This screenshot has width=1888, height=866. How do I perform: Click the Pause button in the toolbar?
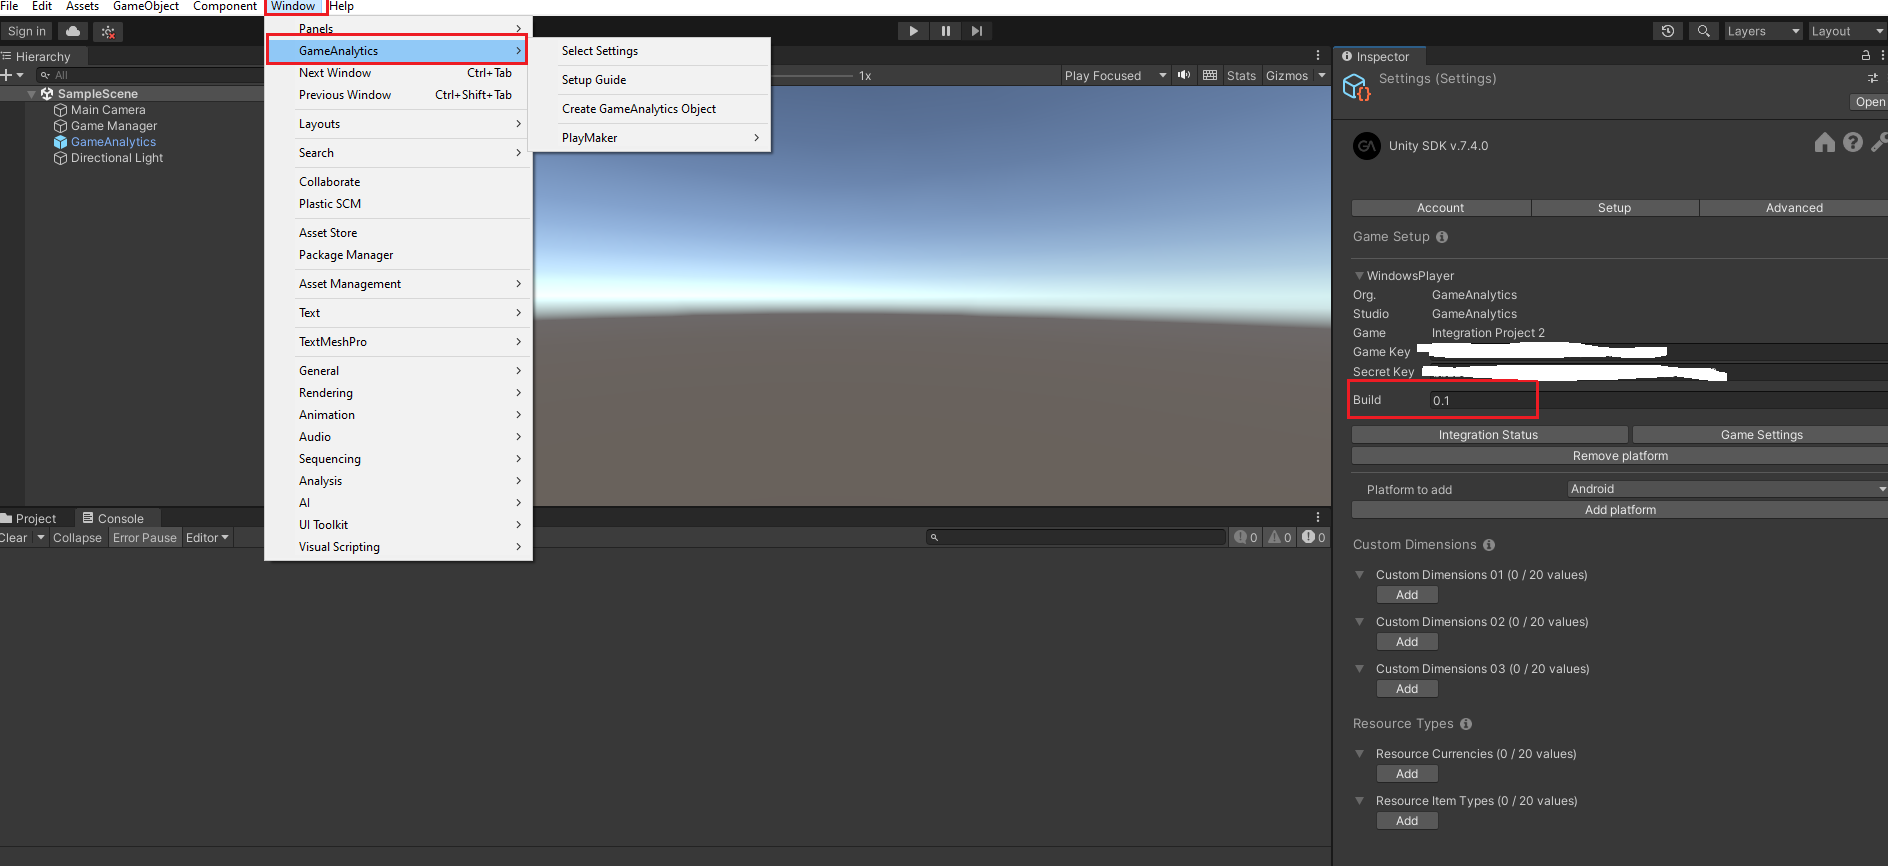coord(945,31)
